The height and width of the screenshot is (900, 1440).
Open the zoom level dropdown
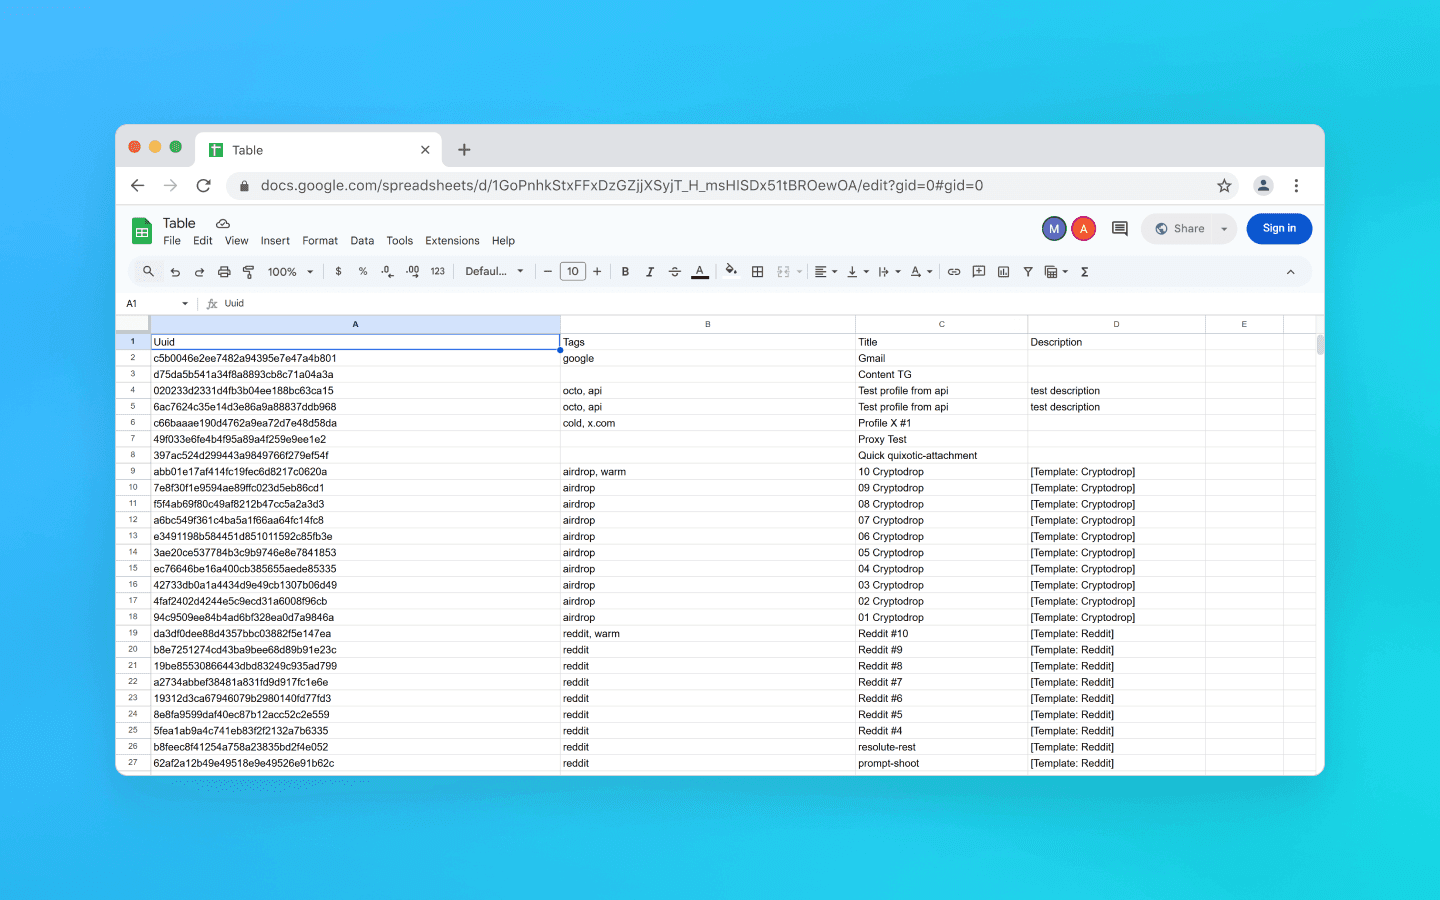pyautogui.click(x=290, y=271)
